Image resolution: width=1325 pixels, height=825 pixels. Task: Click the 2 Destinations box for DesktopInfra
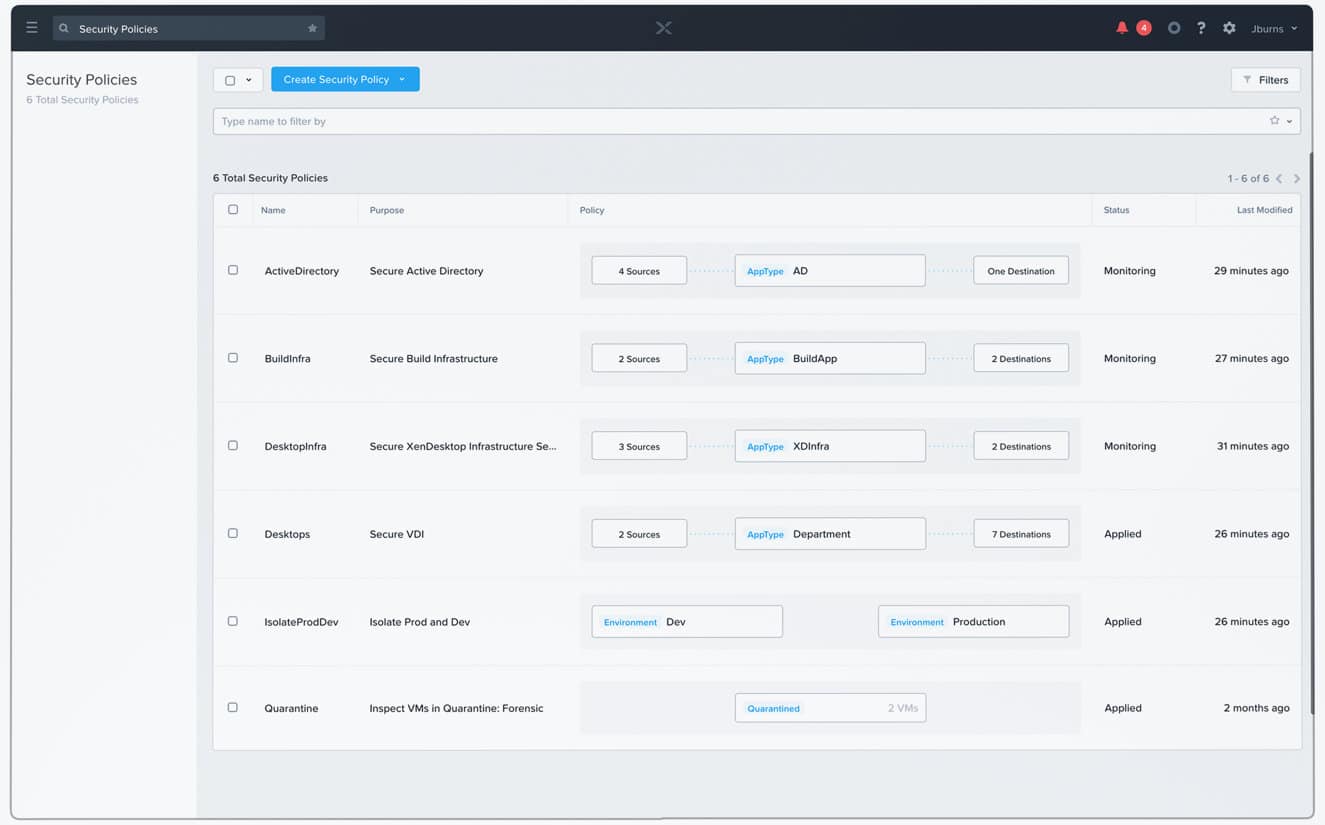point(1021,446)
